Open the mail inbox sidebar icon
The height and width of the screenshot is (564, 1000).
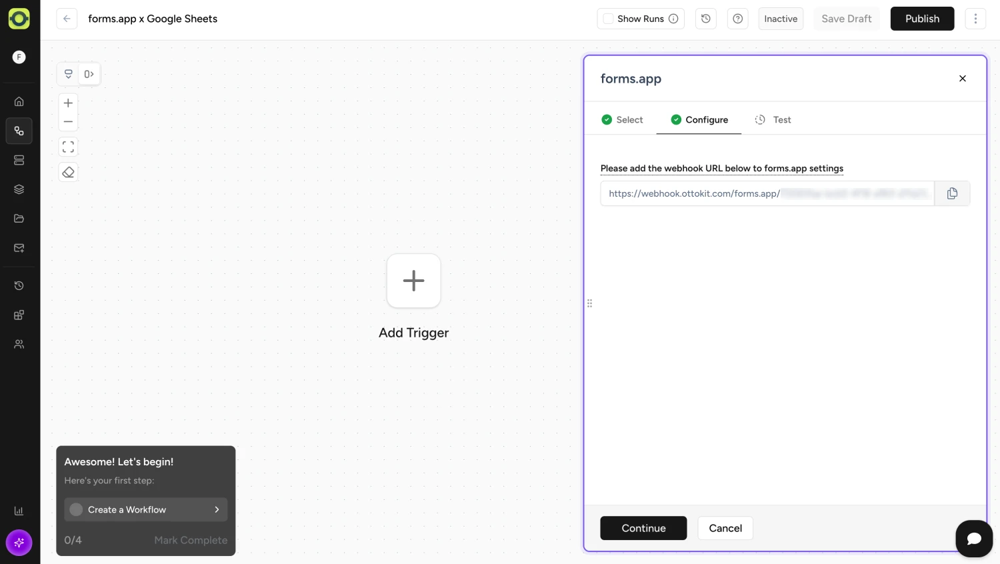[x=19, y=248]
